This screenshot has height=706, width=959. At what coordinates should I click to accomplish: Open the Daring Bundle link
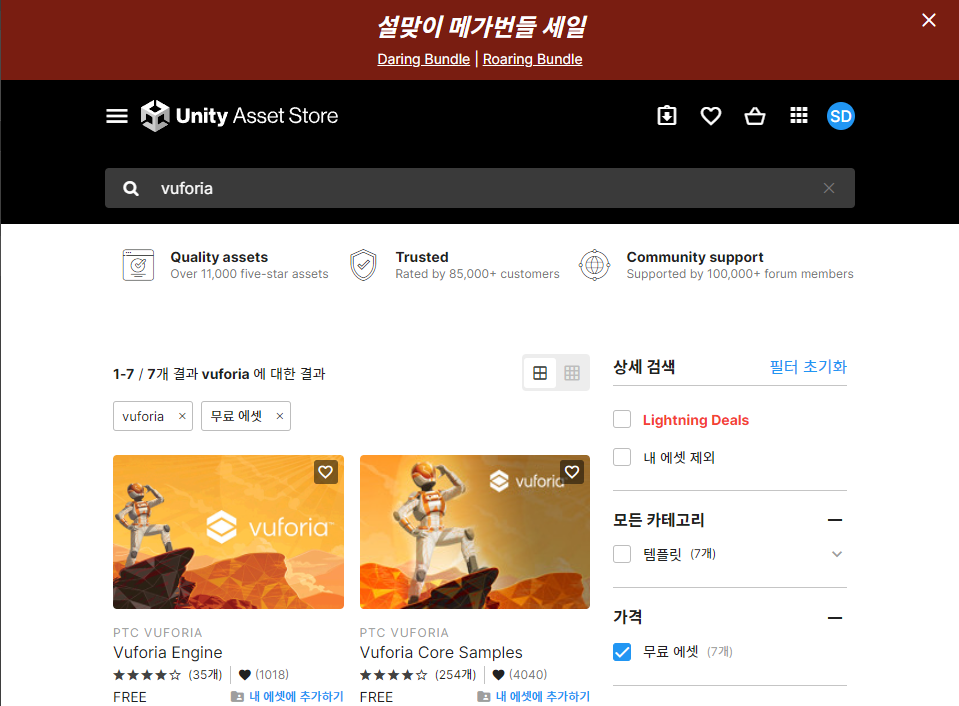point(423,59)
